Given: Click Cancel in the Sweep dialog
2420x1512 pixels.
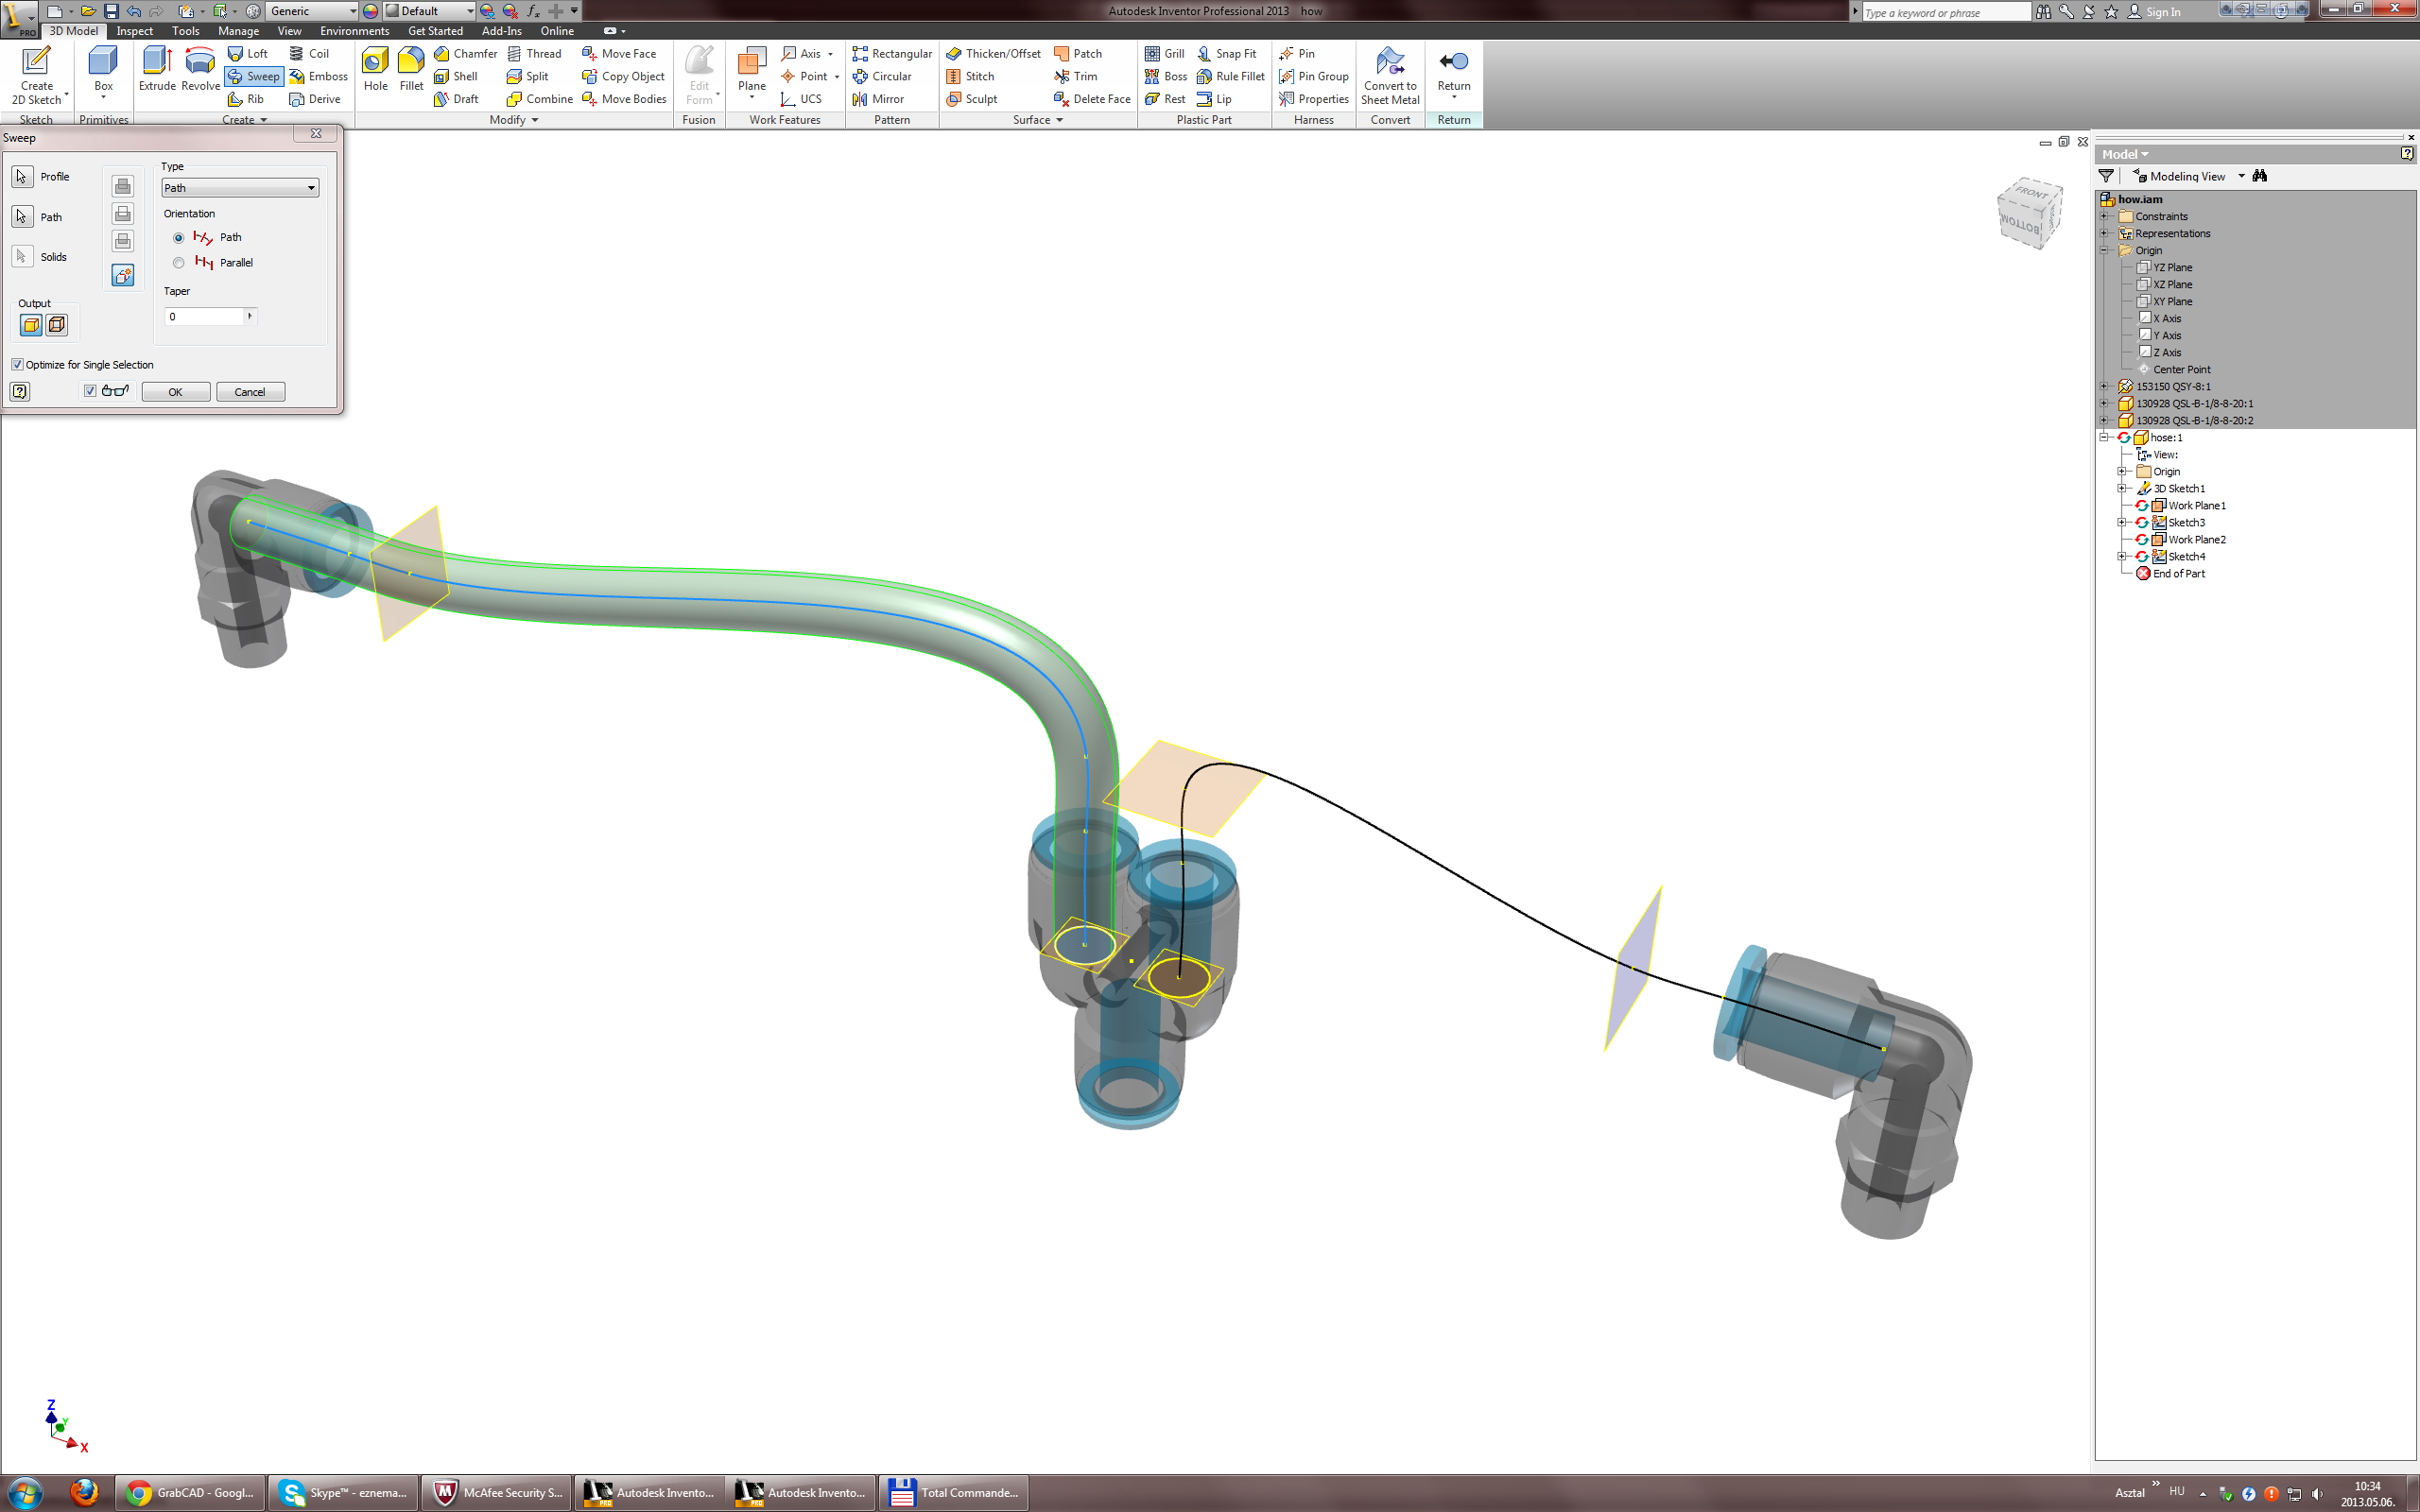Looking at the screenshot, I should click(x=250, y=392).
